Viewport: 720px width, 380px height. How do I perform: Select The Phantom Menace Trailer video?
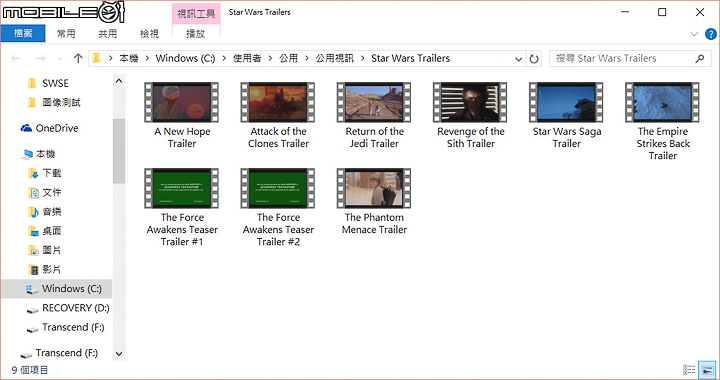pos(374,201)
